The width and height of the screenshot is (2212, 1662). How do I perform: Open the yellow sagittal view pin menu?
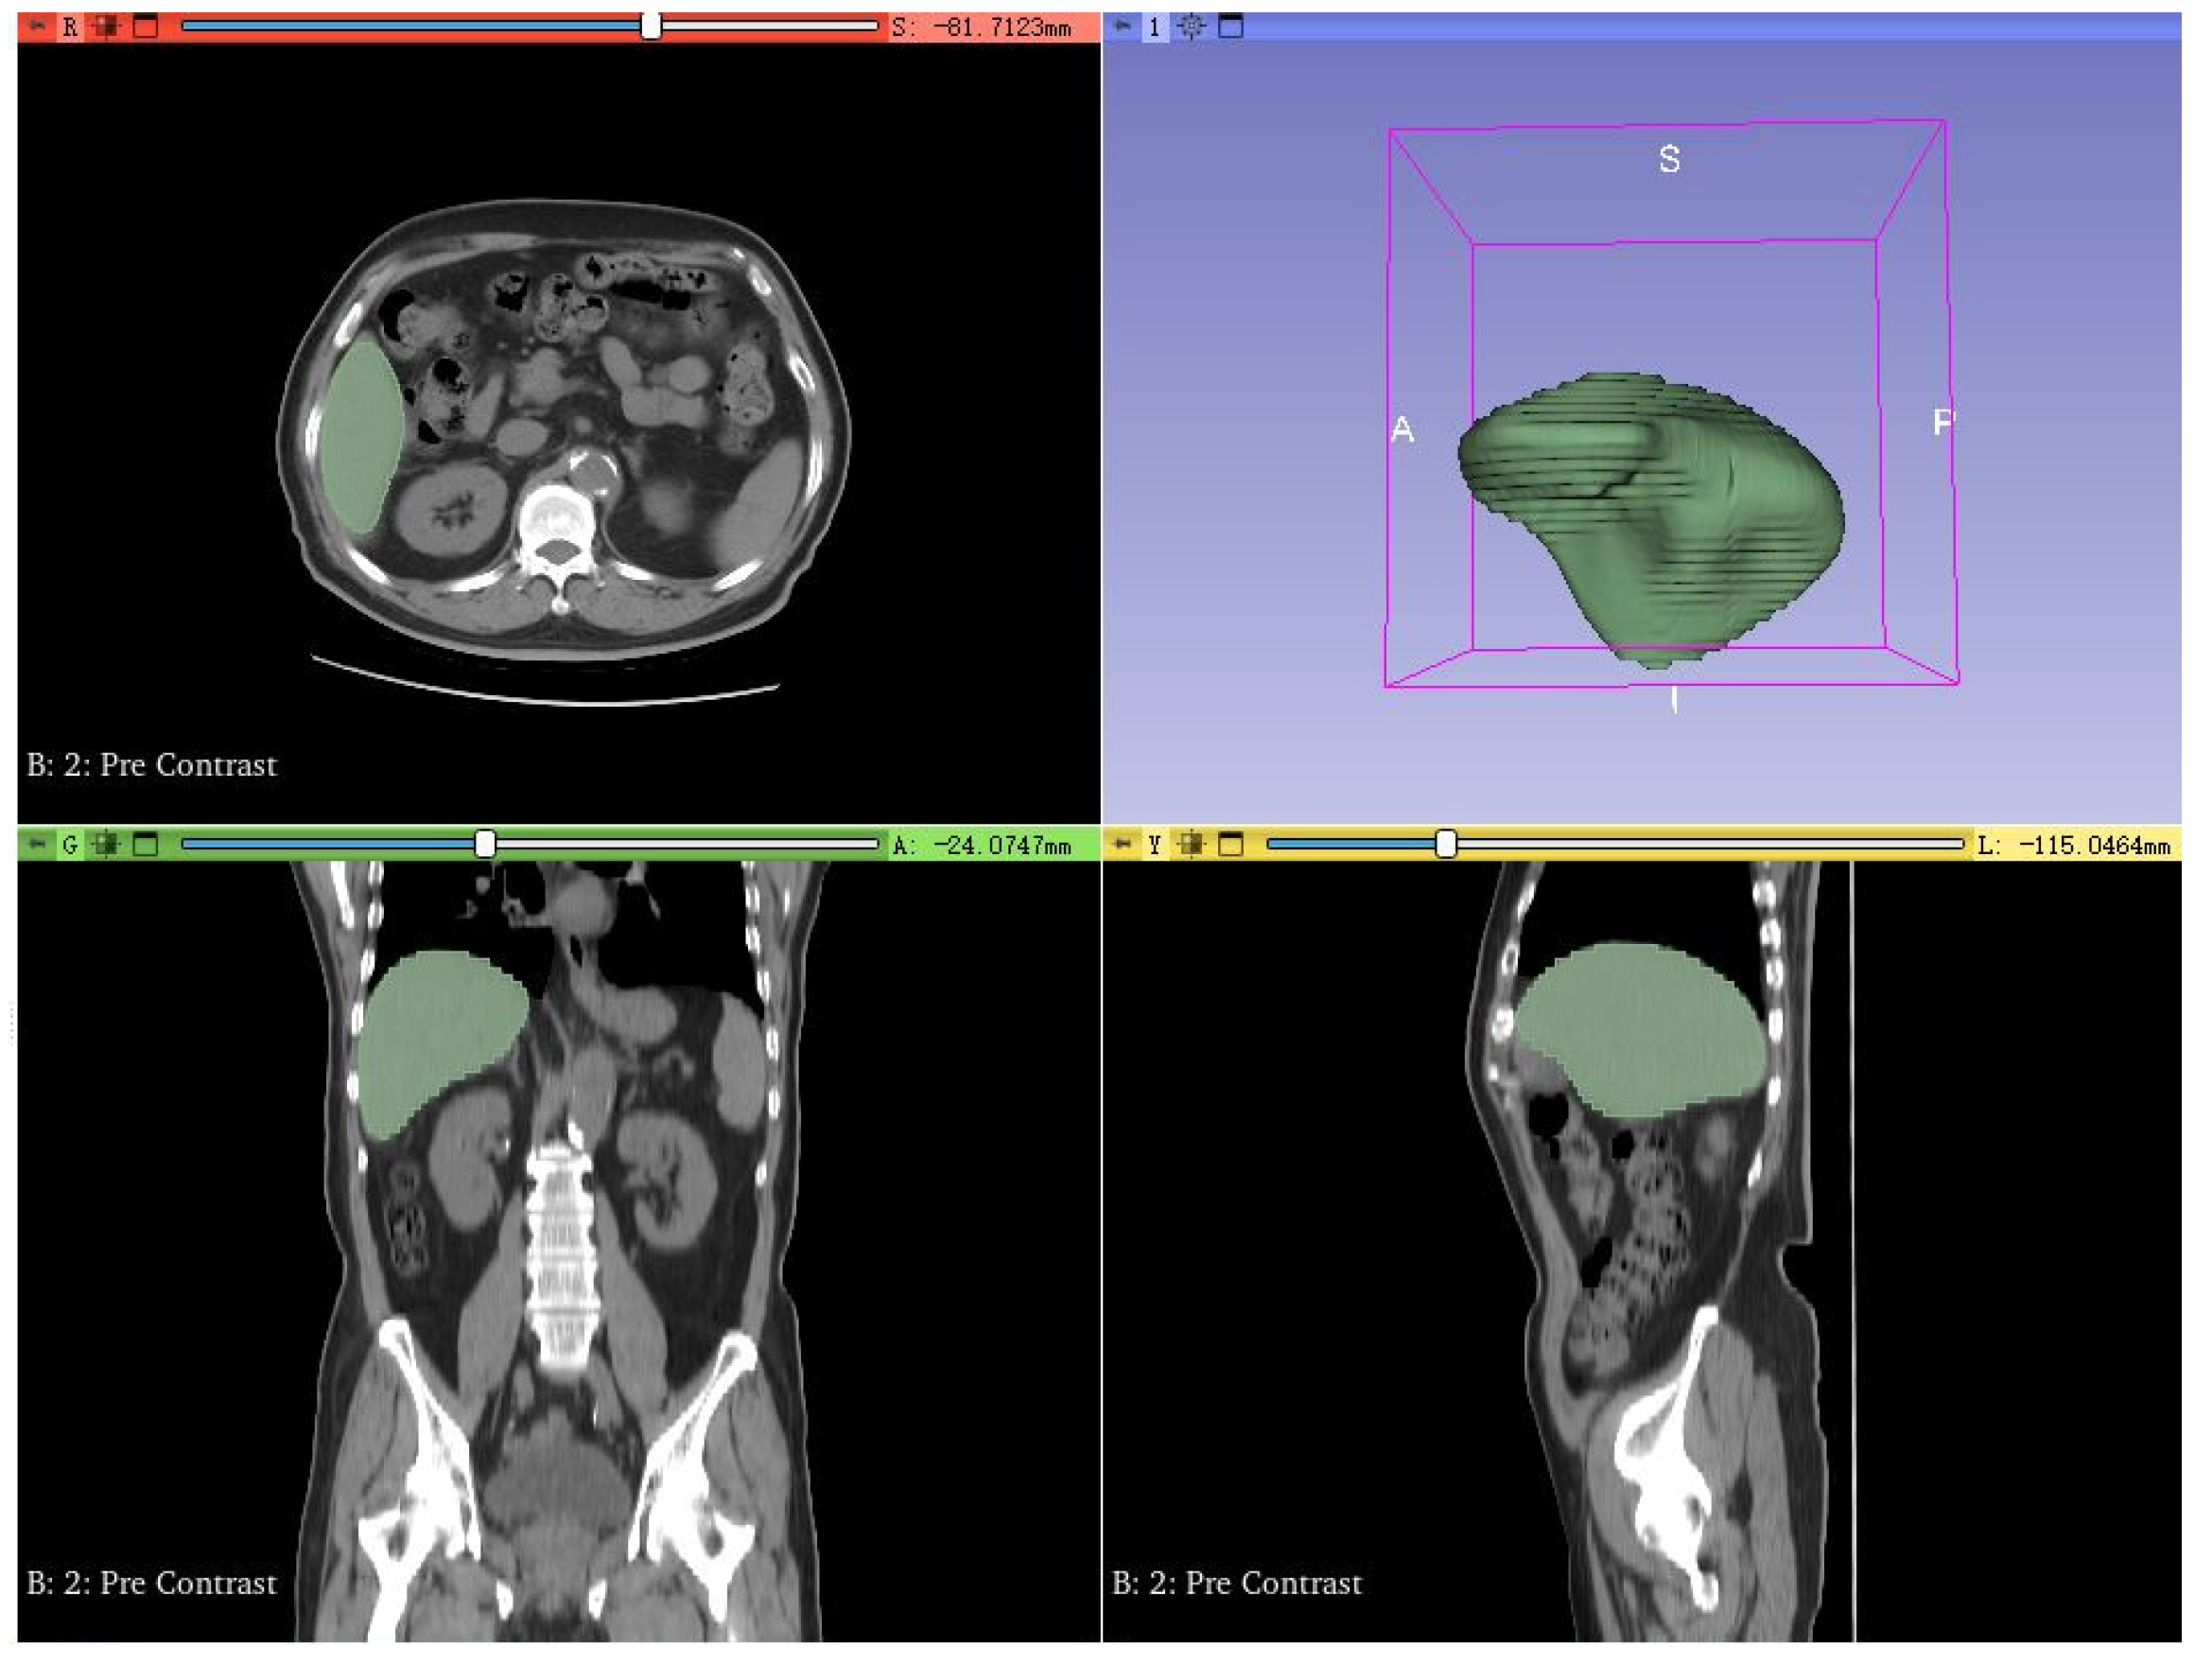(x=1122, y=845)
